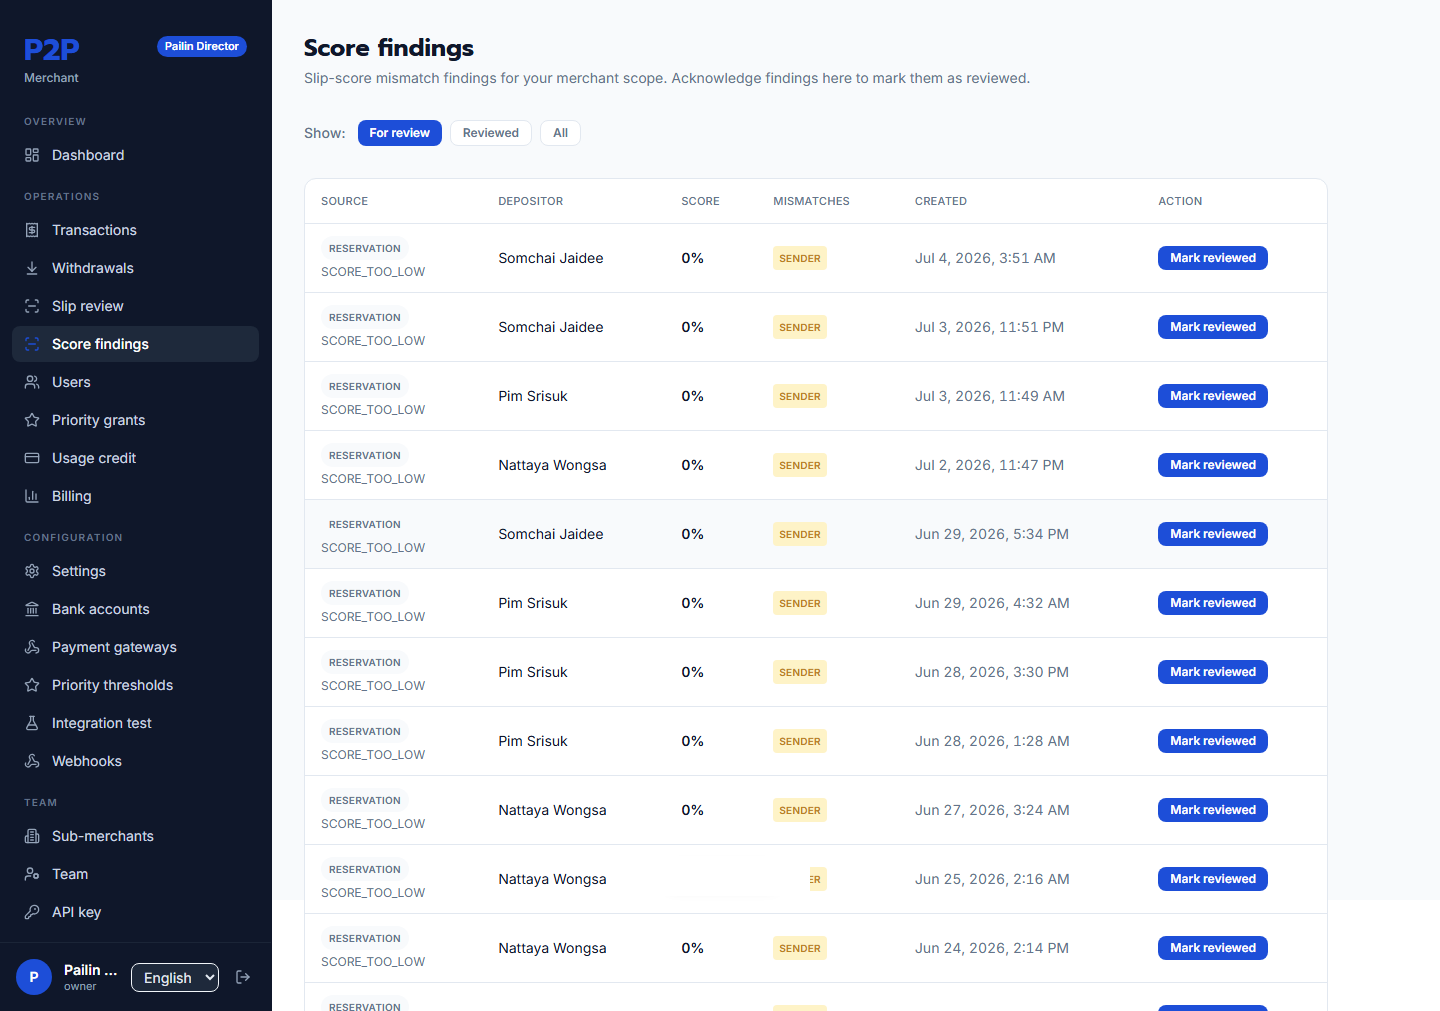1440x1011 pixels.
Task: Click the Pailin Director badge
Action: pos(202,47)
